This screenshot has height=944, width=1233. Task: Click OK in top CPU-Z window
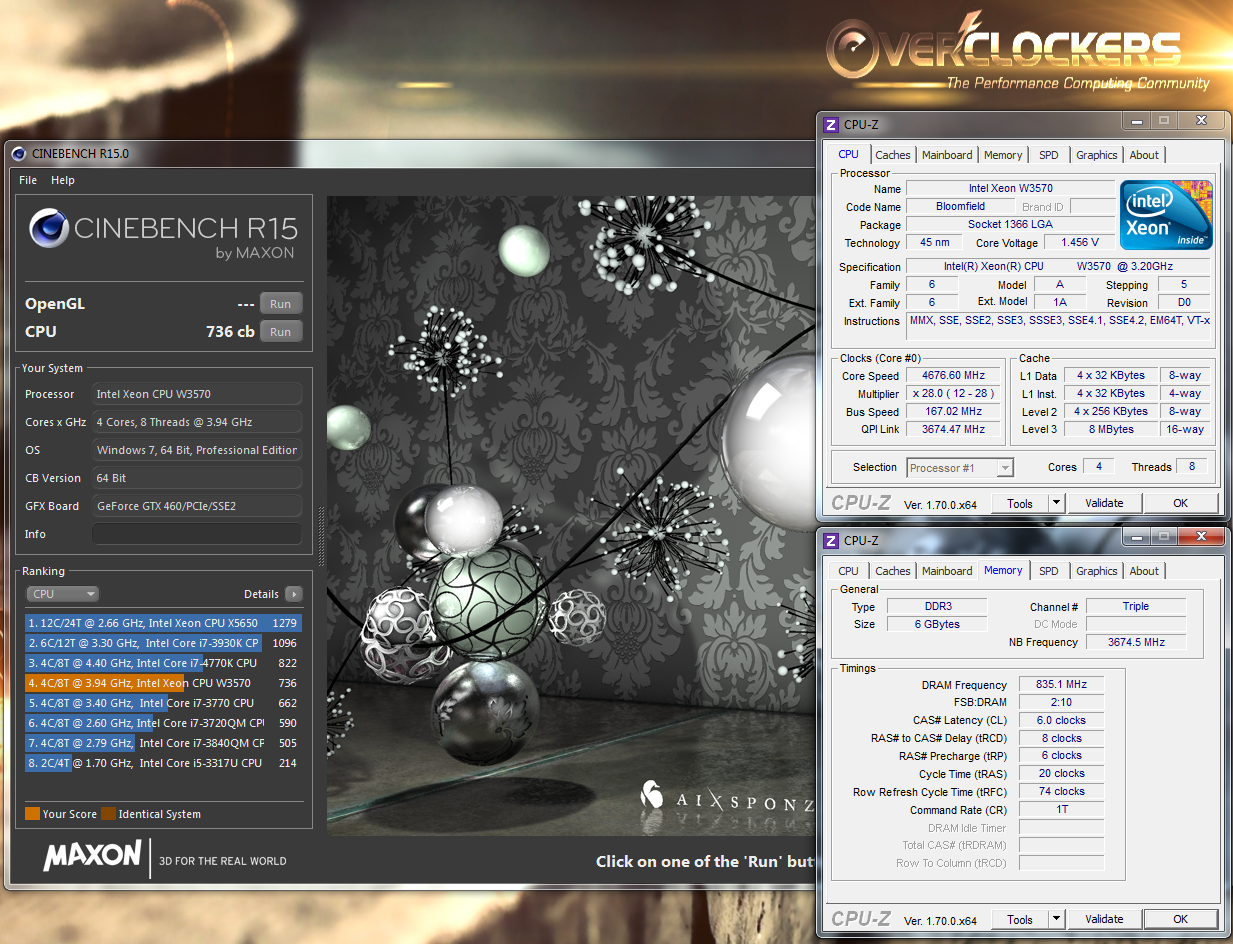click(x=1181, y=503)
